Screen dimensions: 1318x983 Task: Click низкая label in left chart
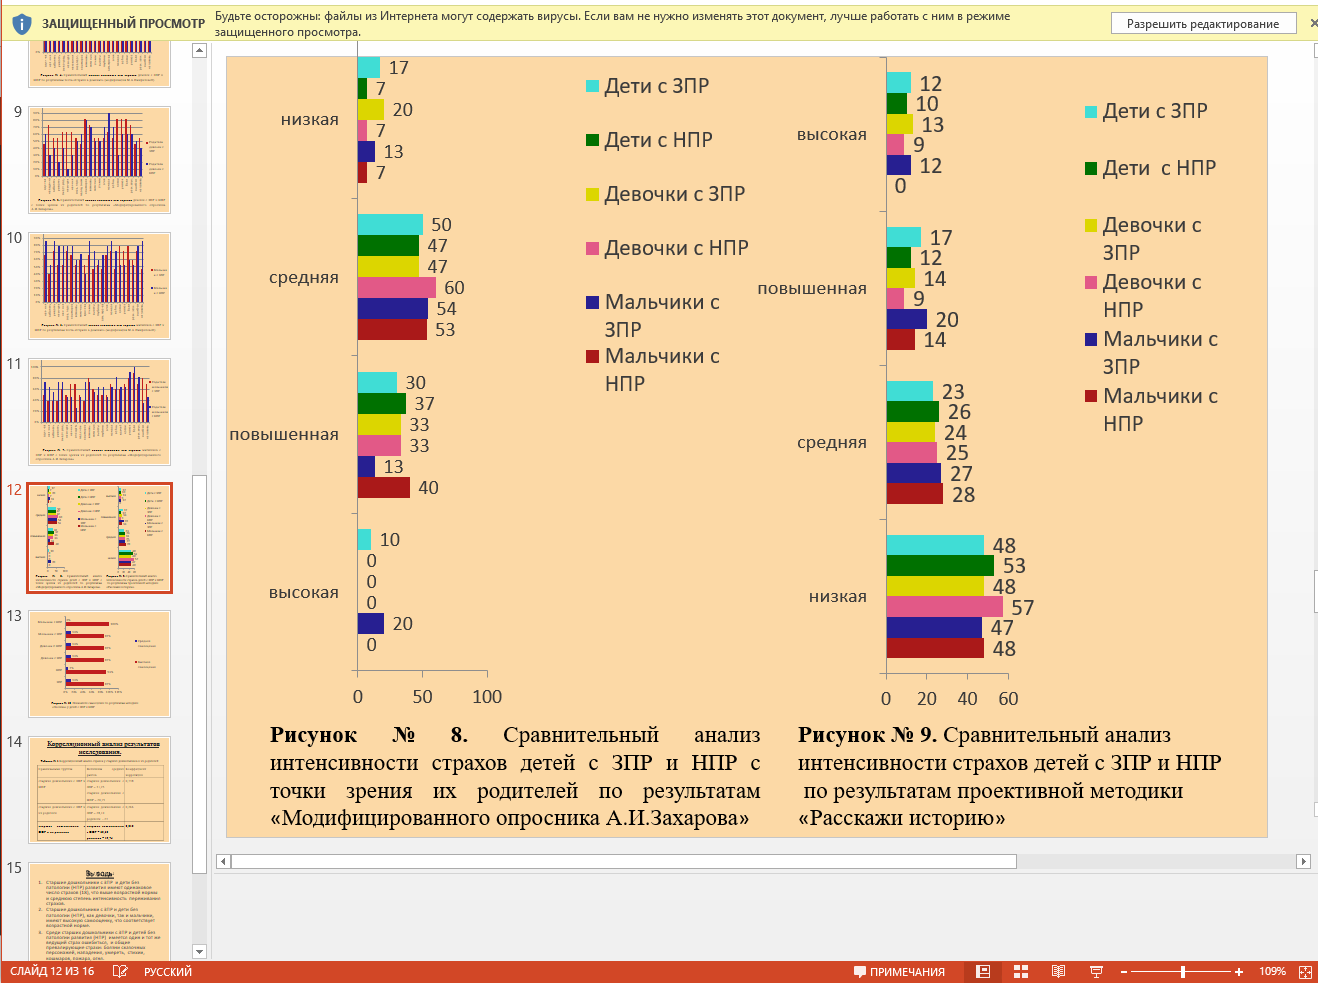(x=310, y=119)
